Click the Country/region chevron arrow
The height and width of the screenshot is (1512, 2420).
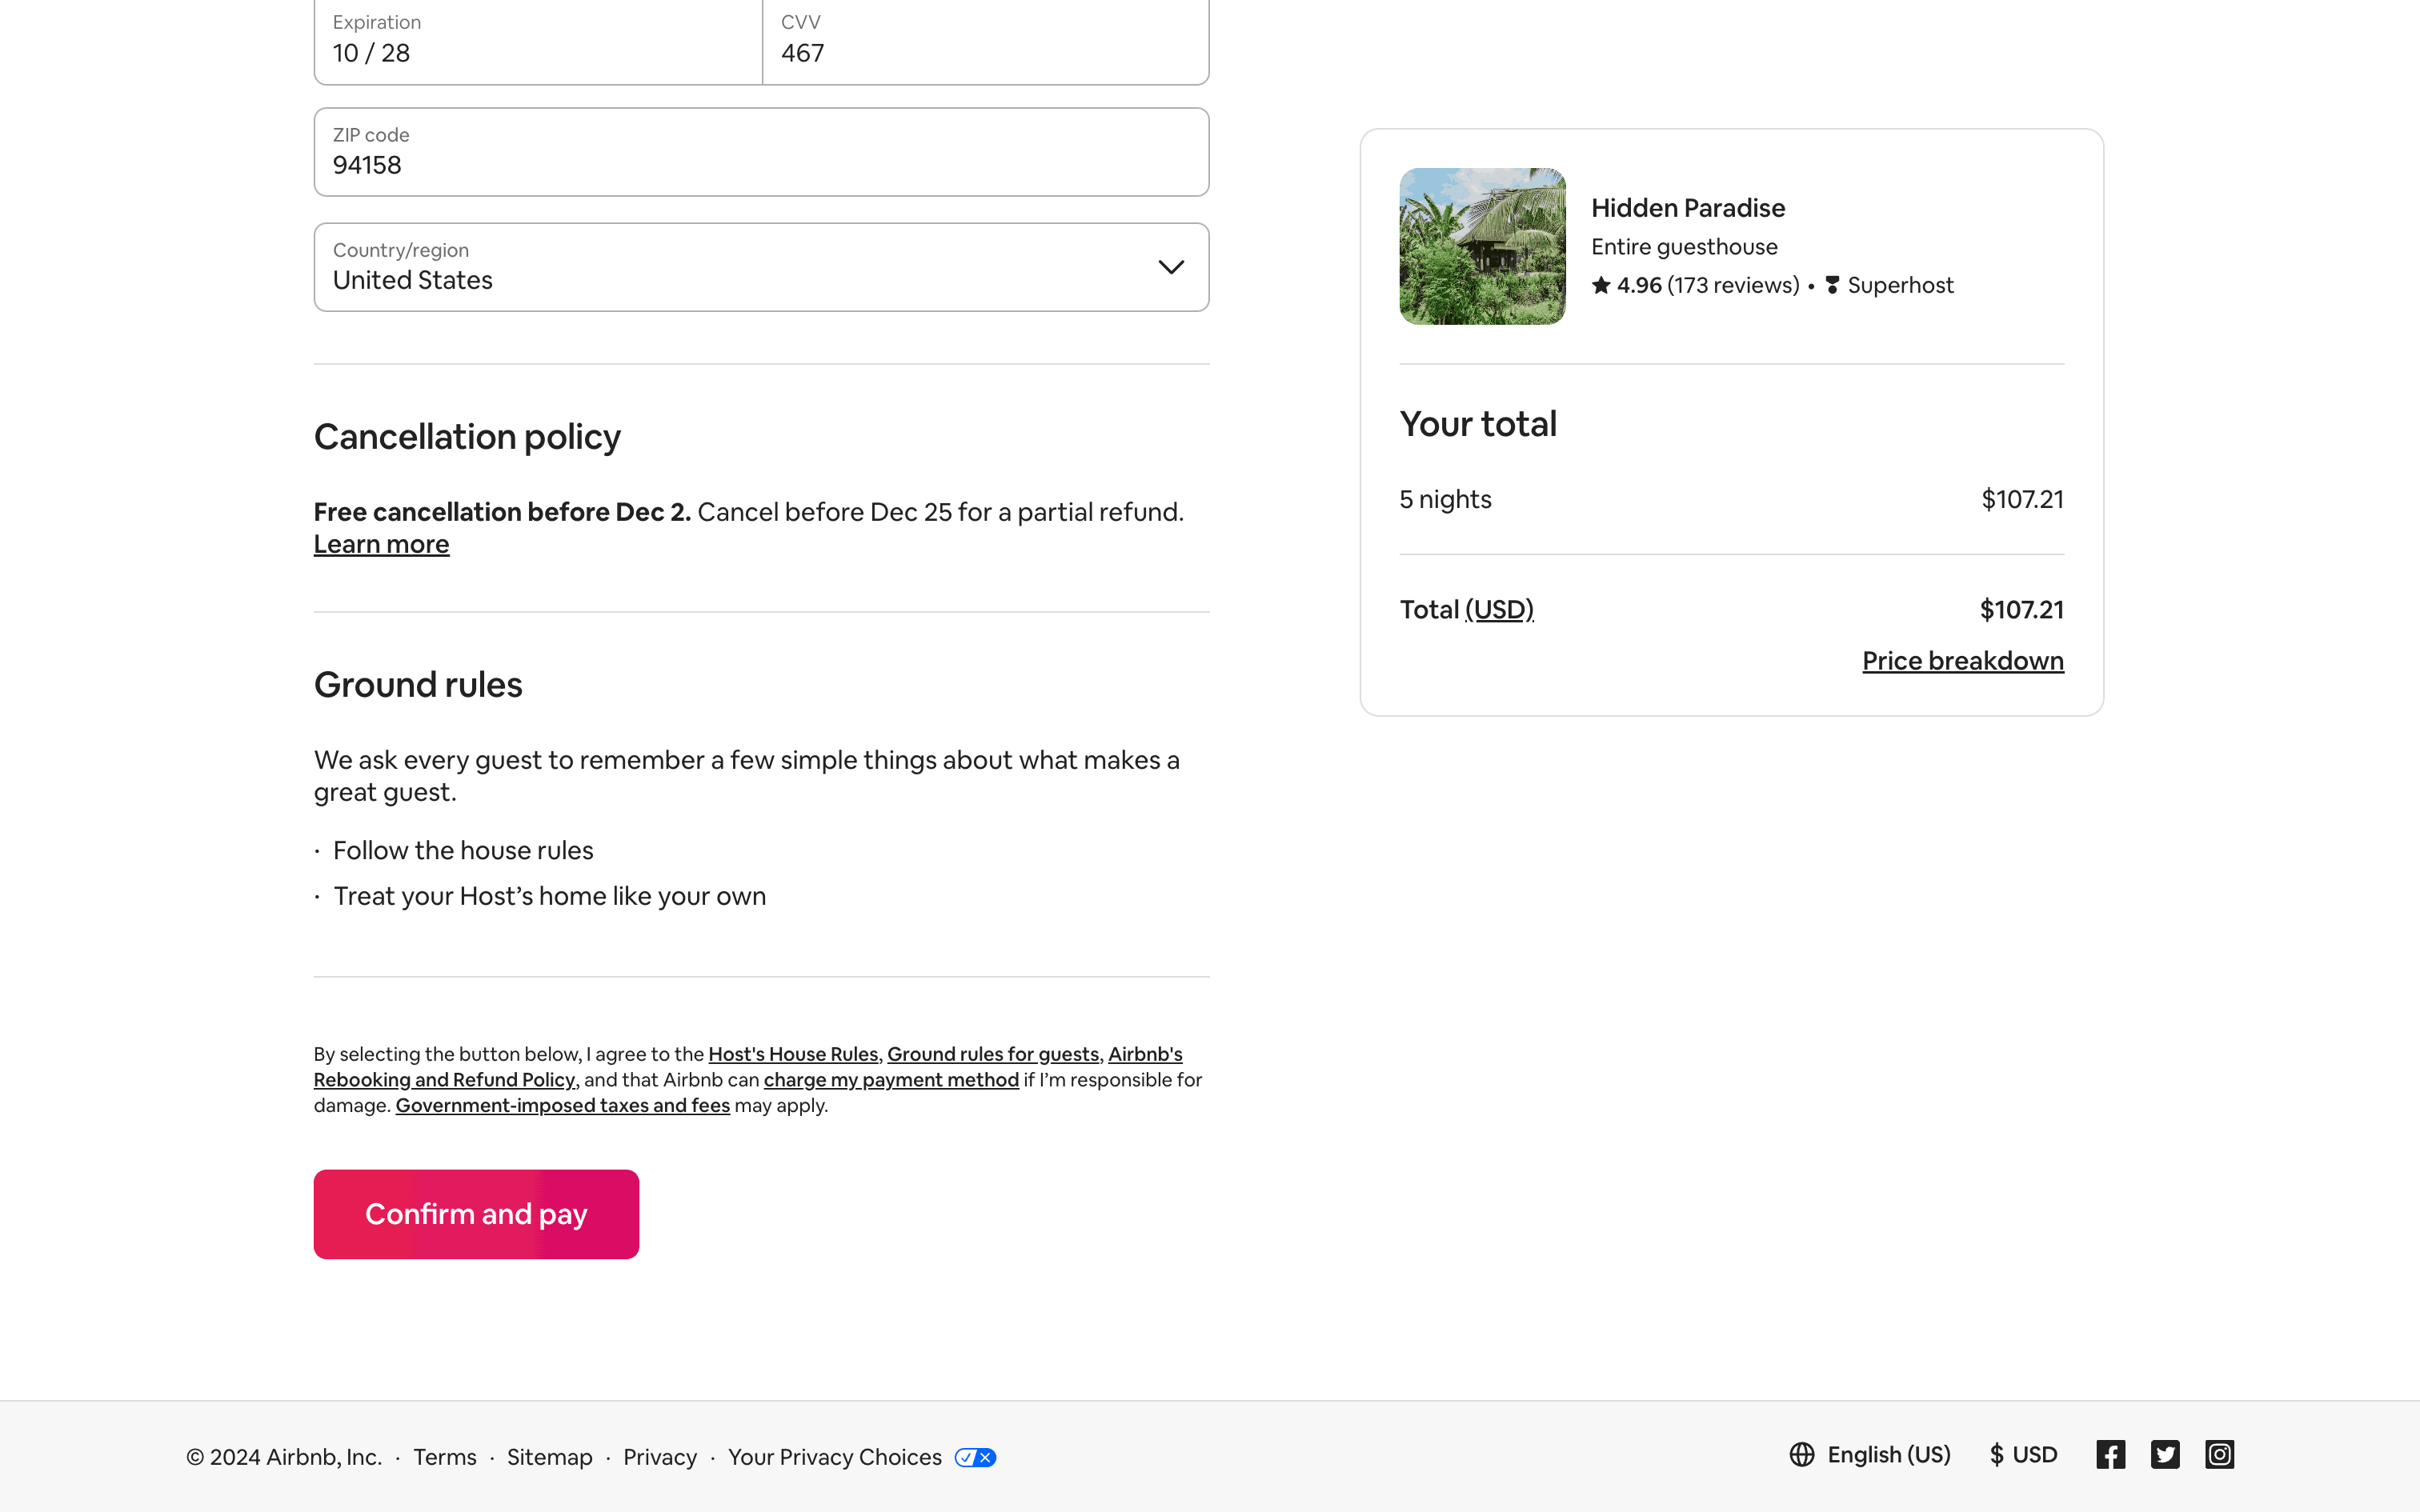(1171, 267)
